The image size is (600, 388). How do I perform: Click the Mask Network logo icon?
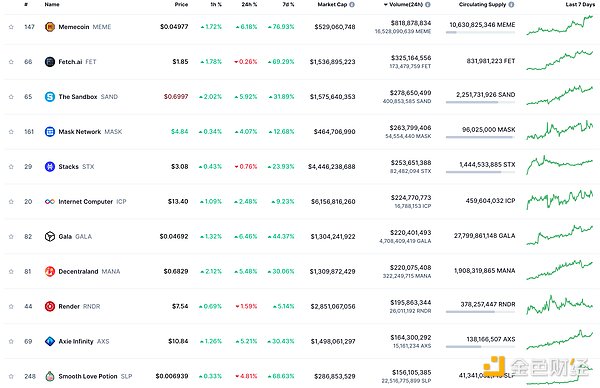point(50,132)
